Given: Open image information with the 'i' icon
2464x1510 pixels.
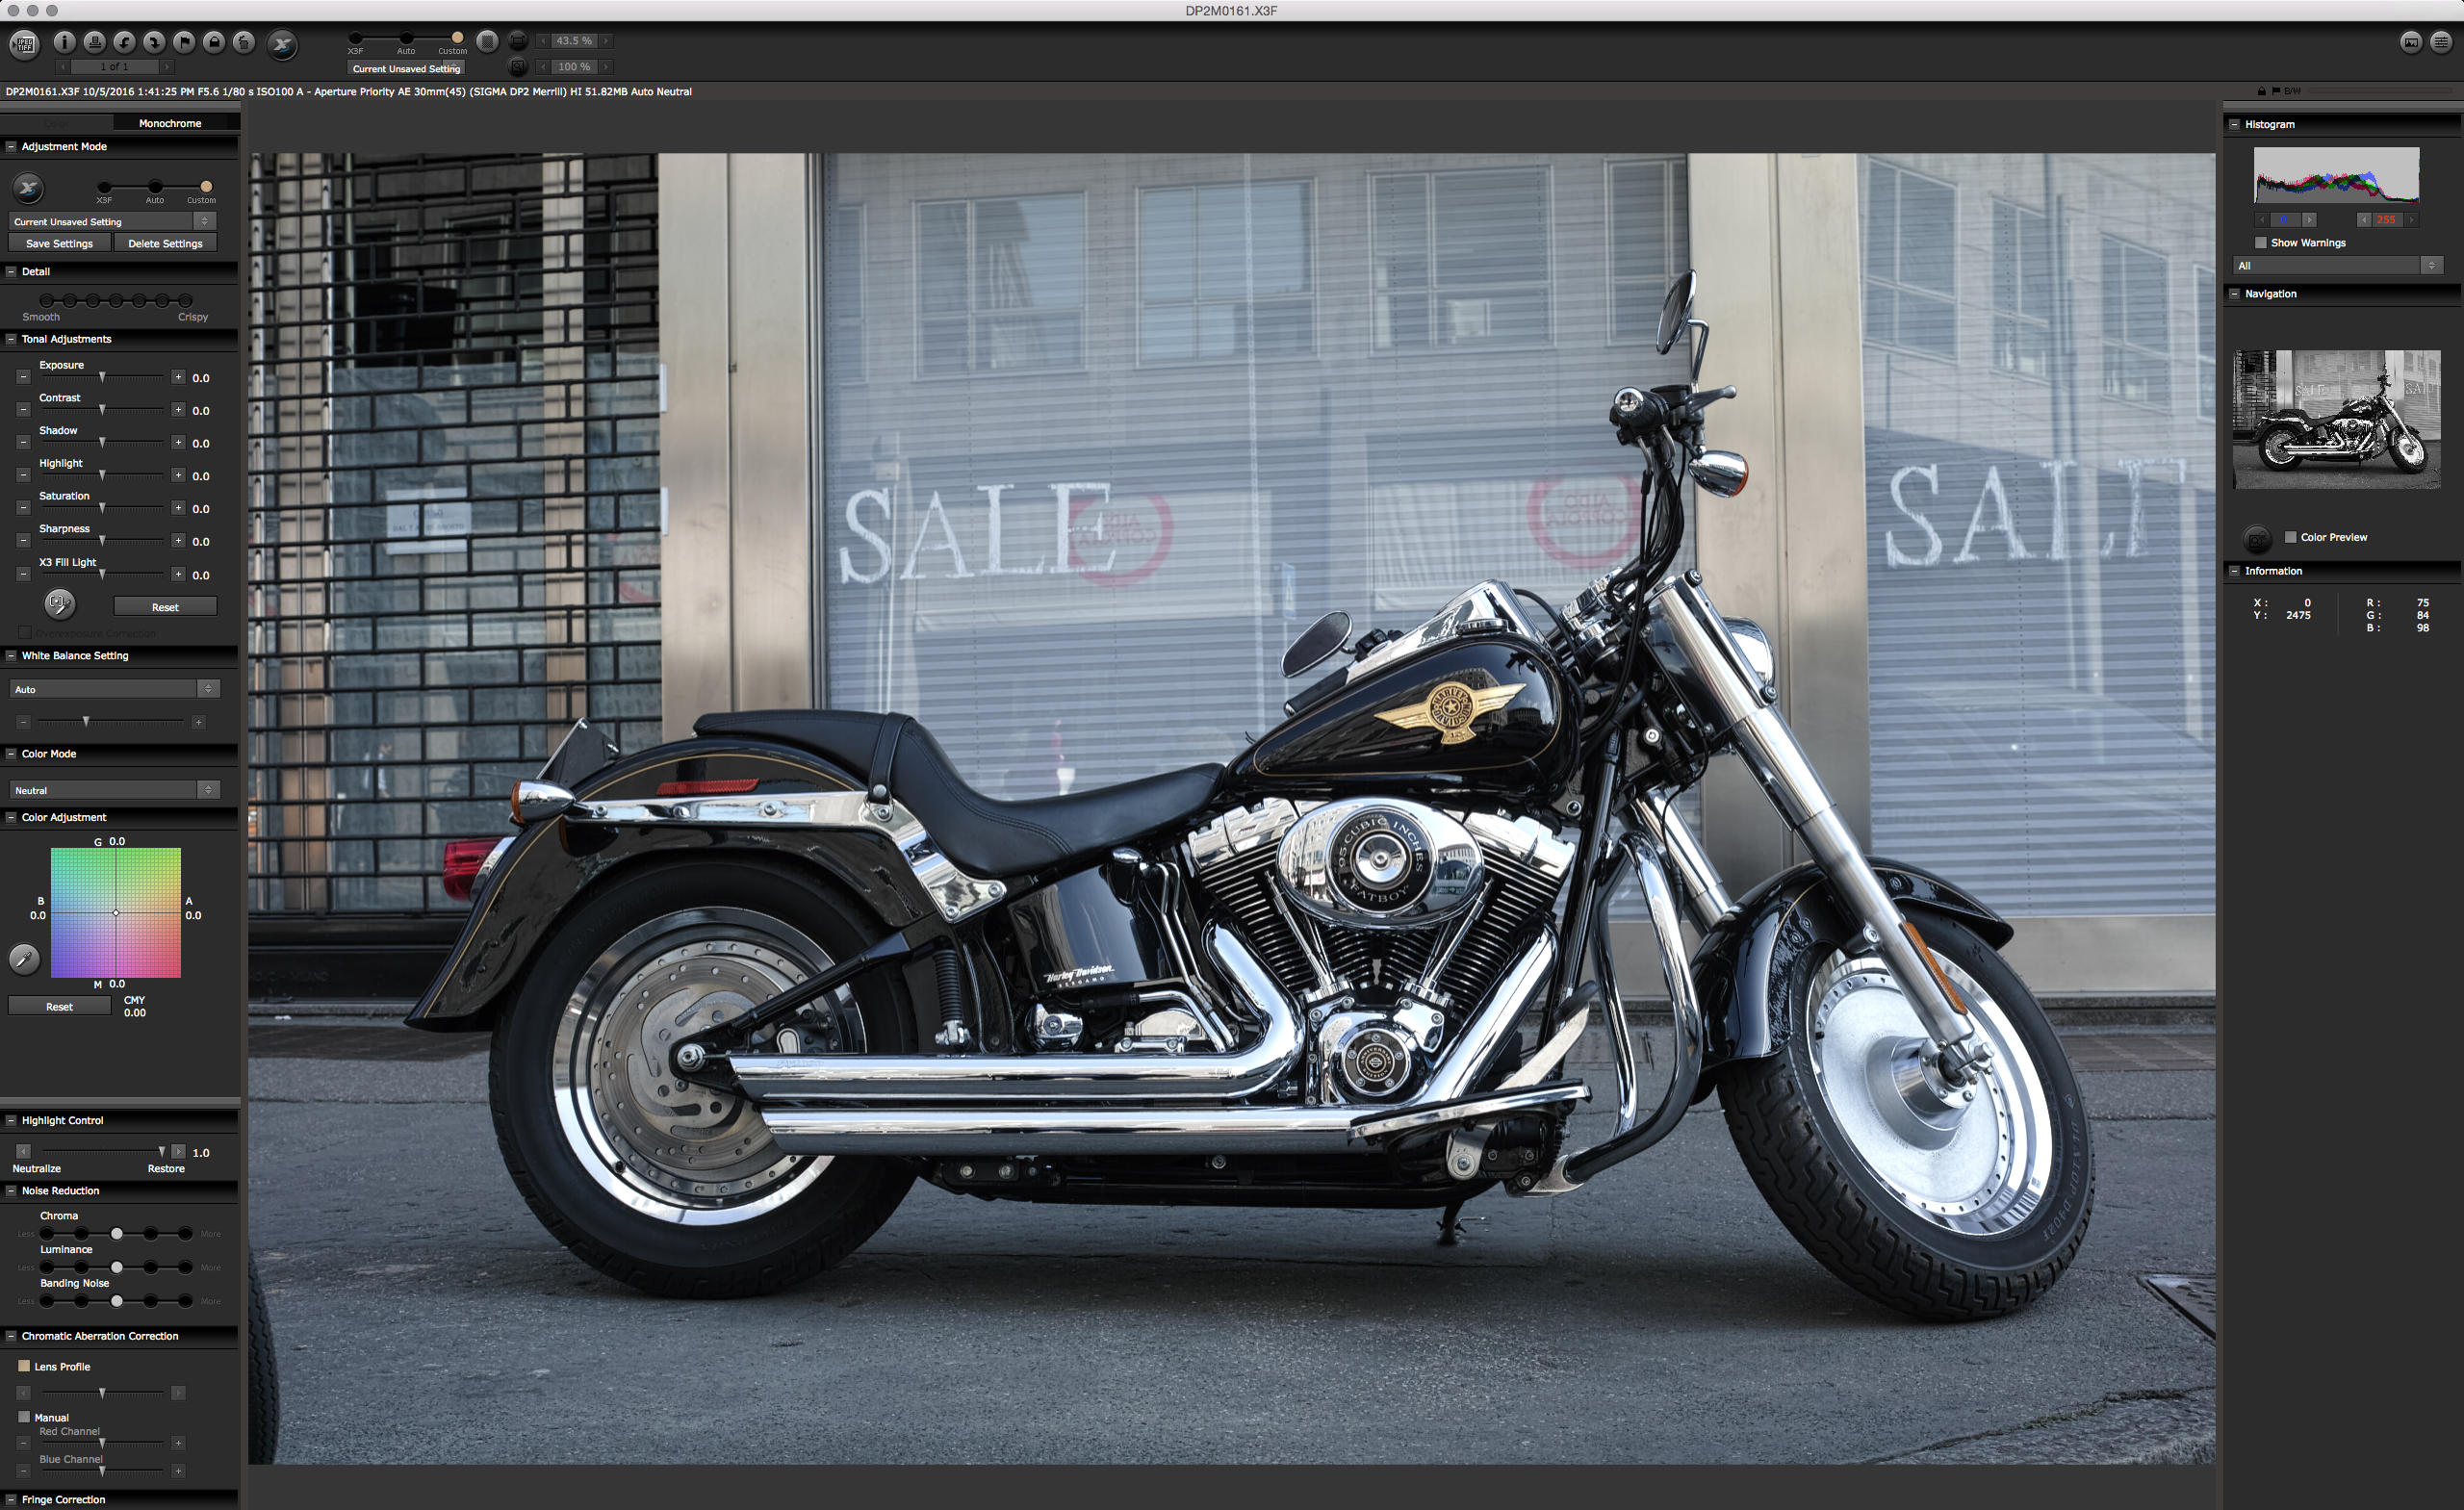Looking at the screenshot, I should 64,42.
